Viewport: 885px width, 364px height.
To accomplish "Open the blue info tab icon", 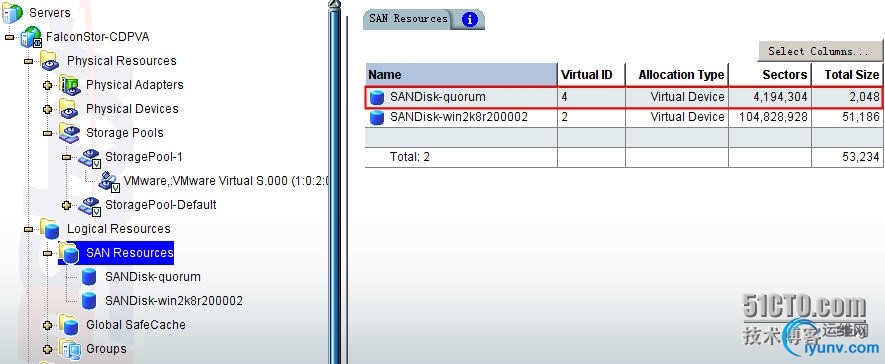I will pyautogui.click(x=470, y=20).
